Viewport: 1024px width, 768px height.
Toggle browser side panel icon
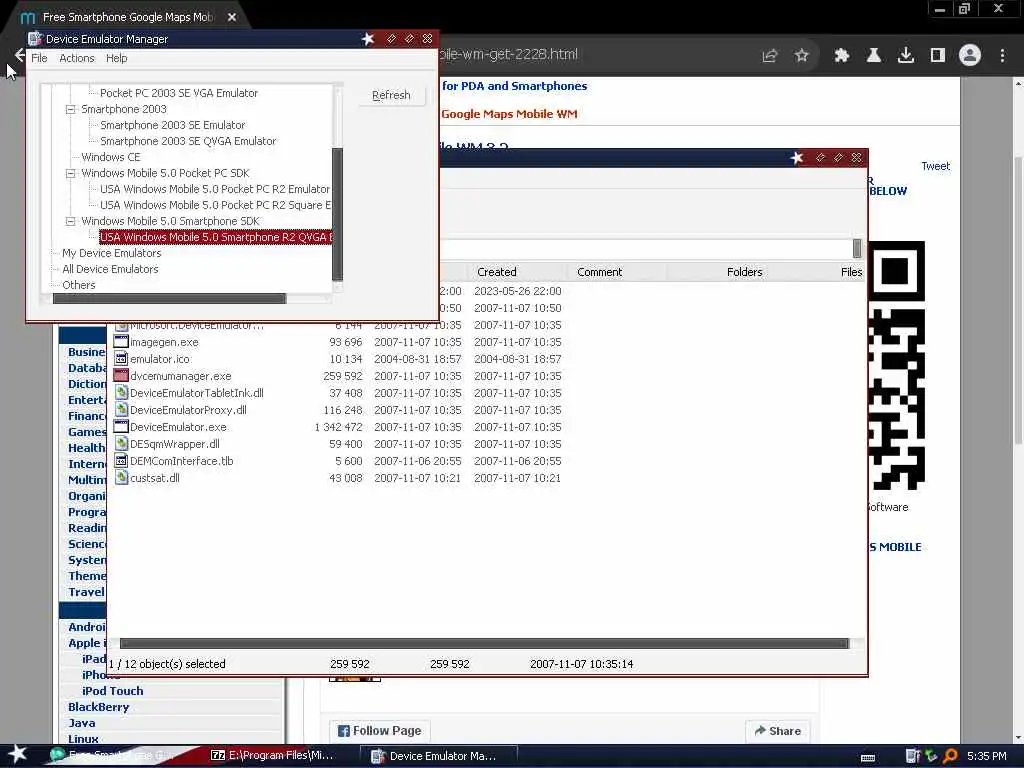coord(938,56)
